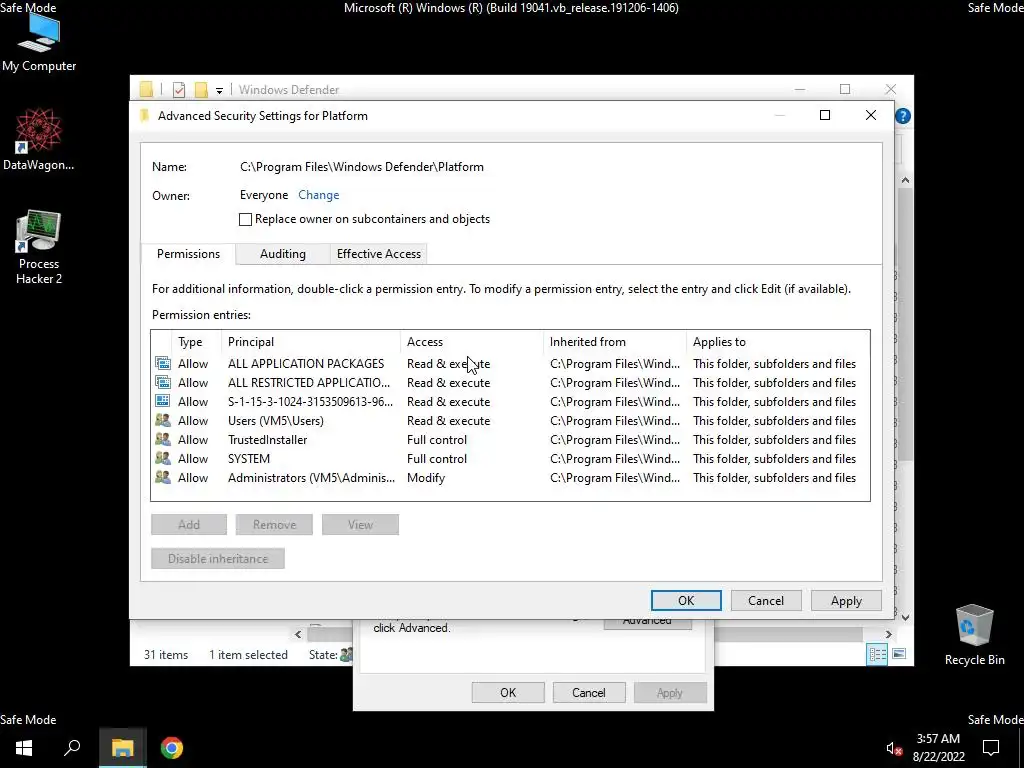Click the Disable inheritance button
The height and width of the screenshot is (768, 1024).
pyautogui.click(x=218, y=558)
